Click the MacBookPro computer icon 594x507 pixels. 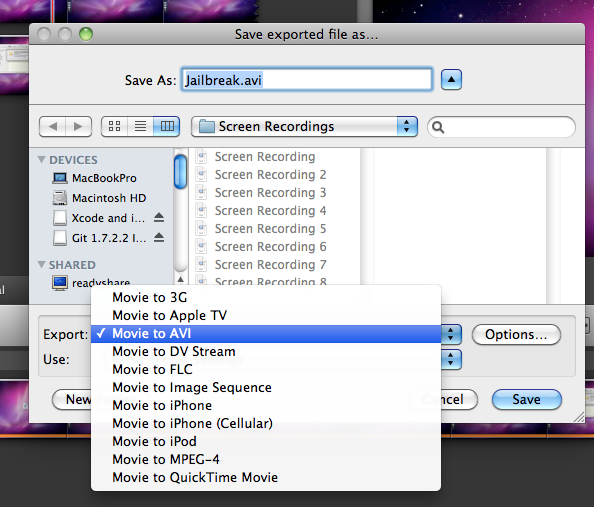coord(60,178)
